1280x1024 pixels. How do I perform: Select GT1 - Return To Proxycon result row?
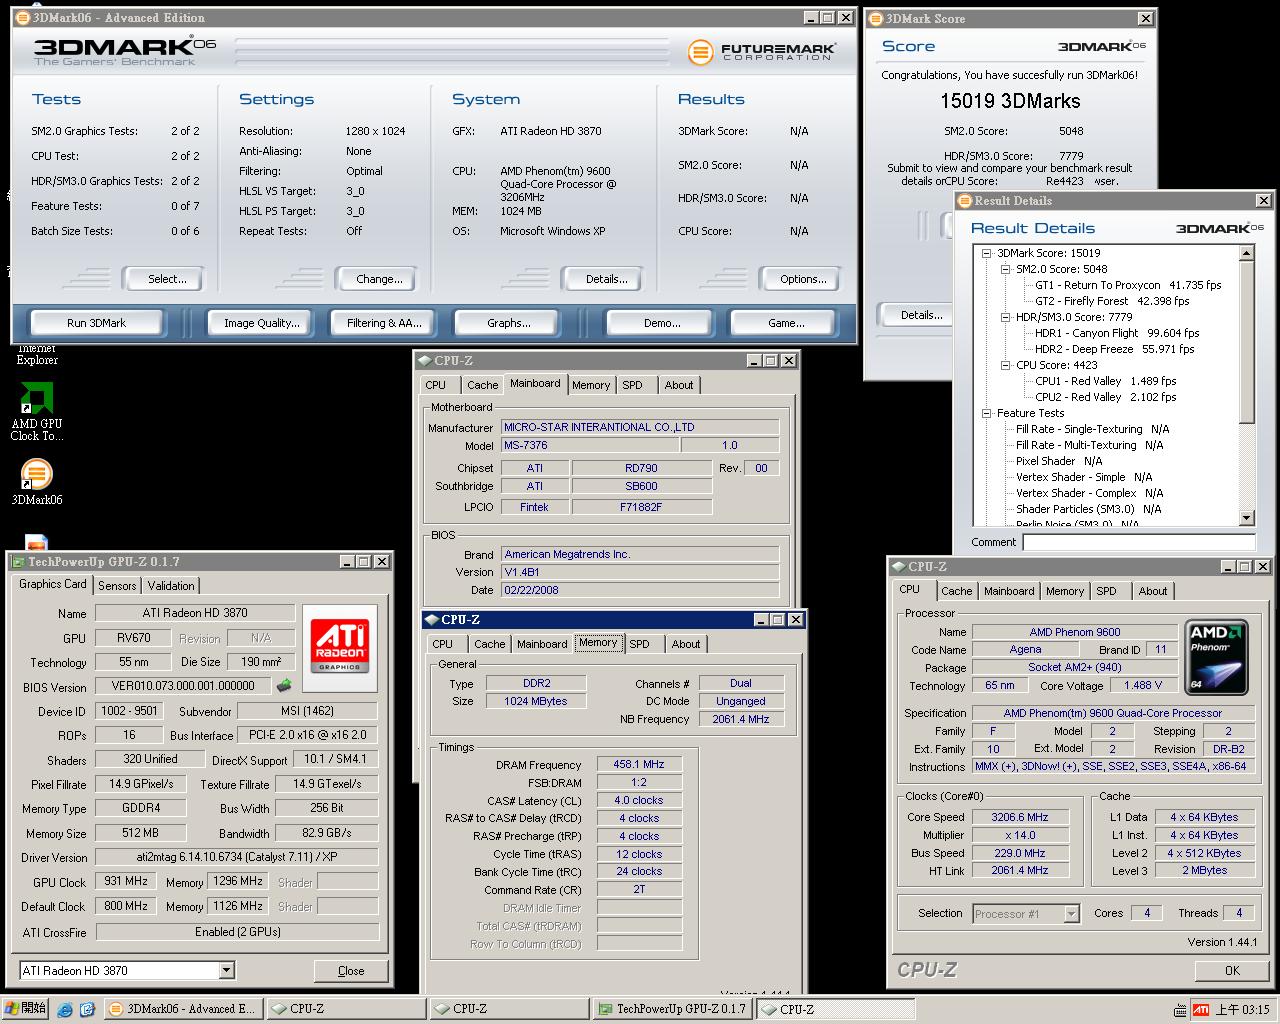1128,285
